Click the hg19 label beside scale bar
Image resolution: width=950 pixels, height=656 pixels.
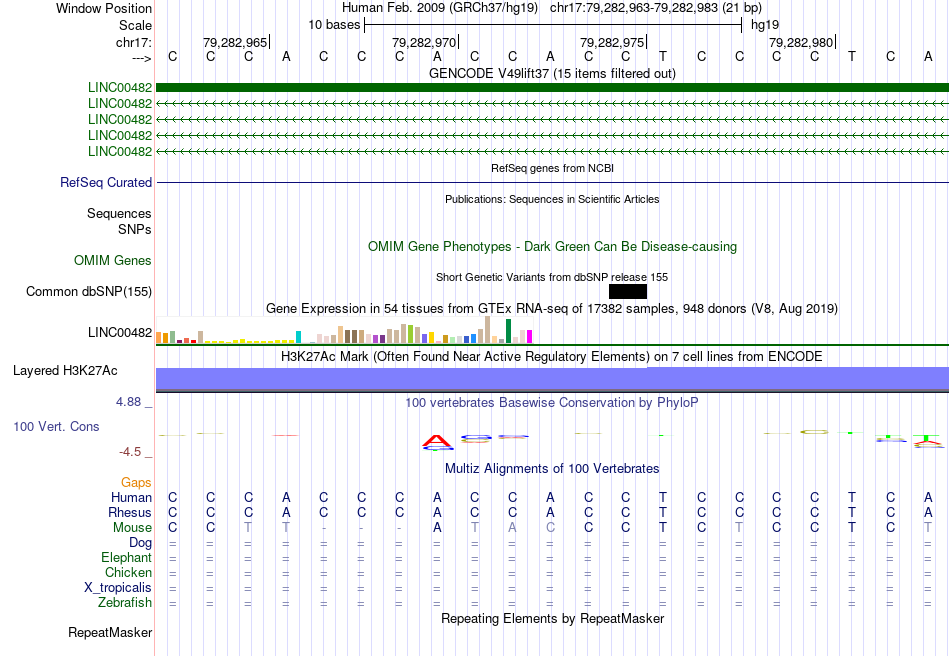(765, 25)
